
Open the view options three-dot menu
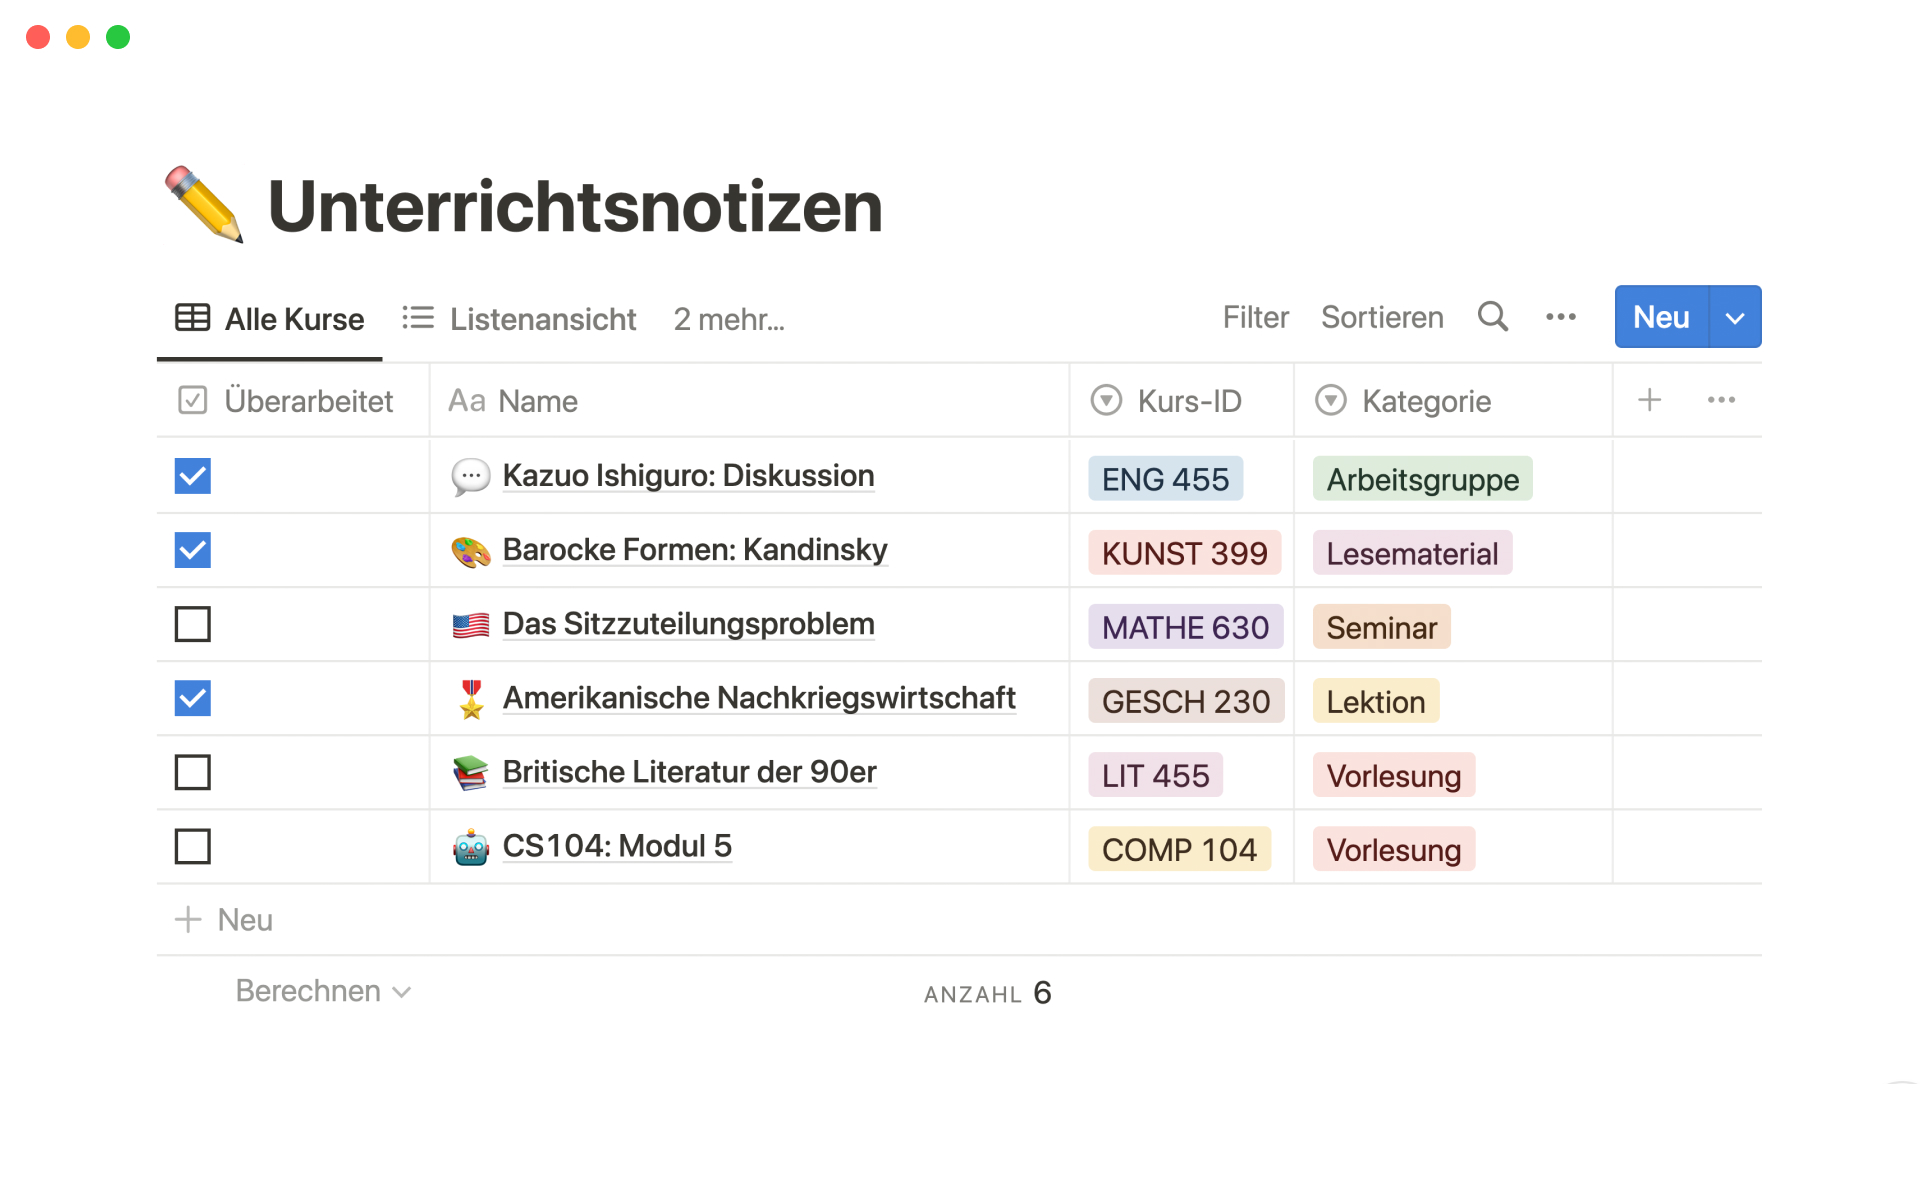coord(1560,317)
